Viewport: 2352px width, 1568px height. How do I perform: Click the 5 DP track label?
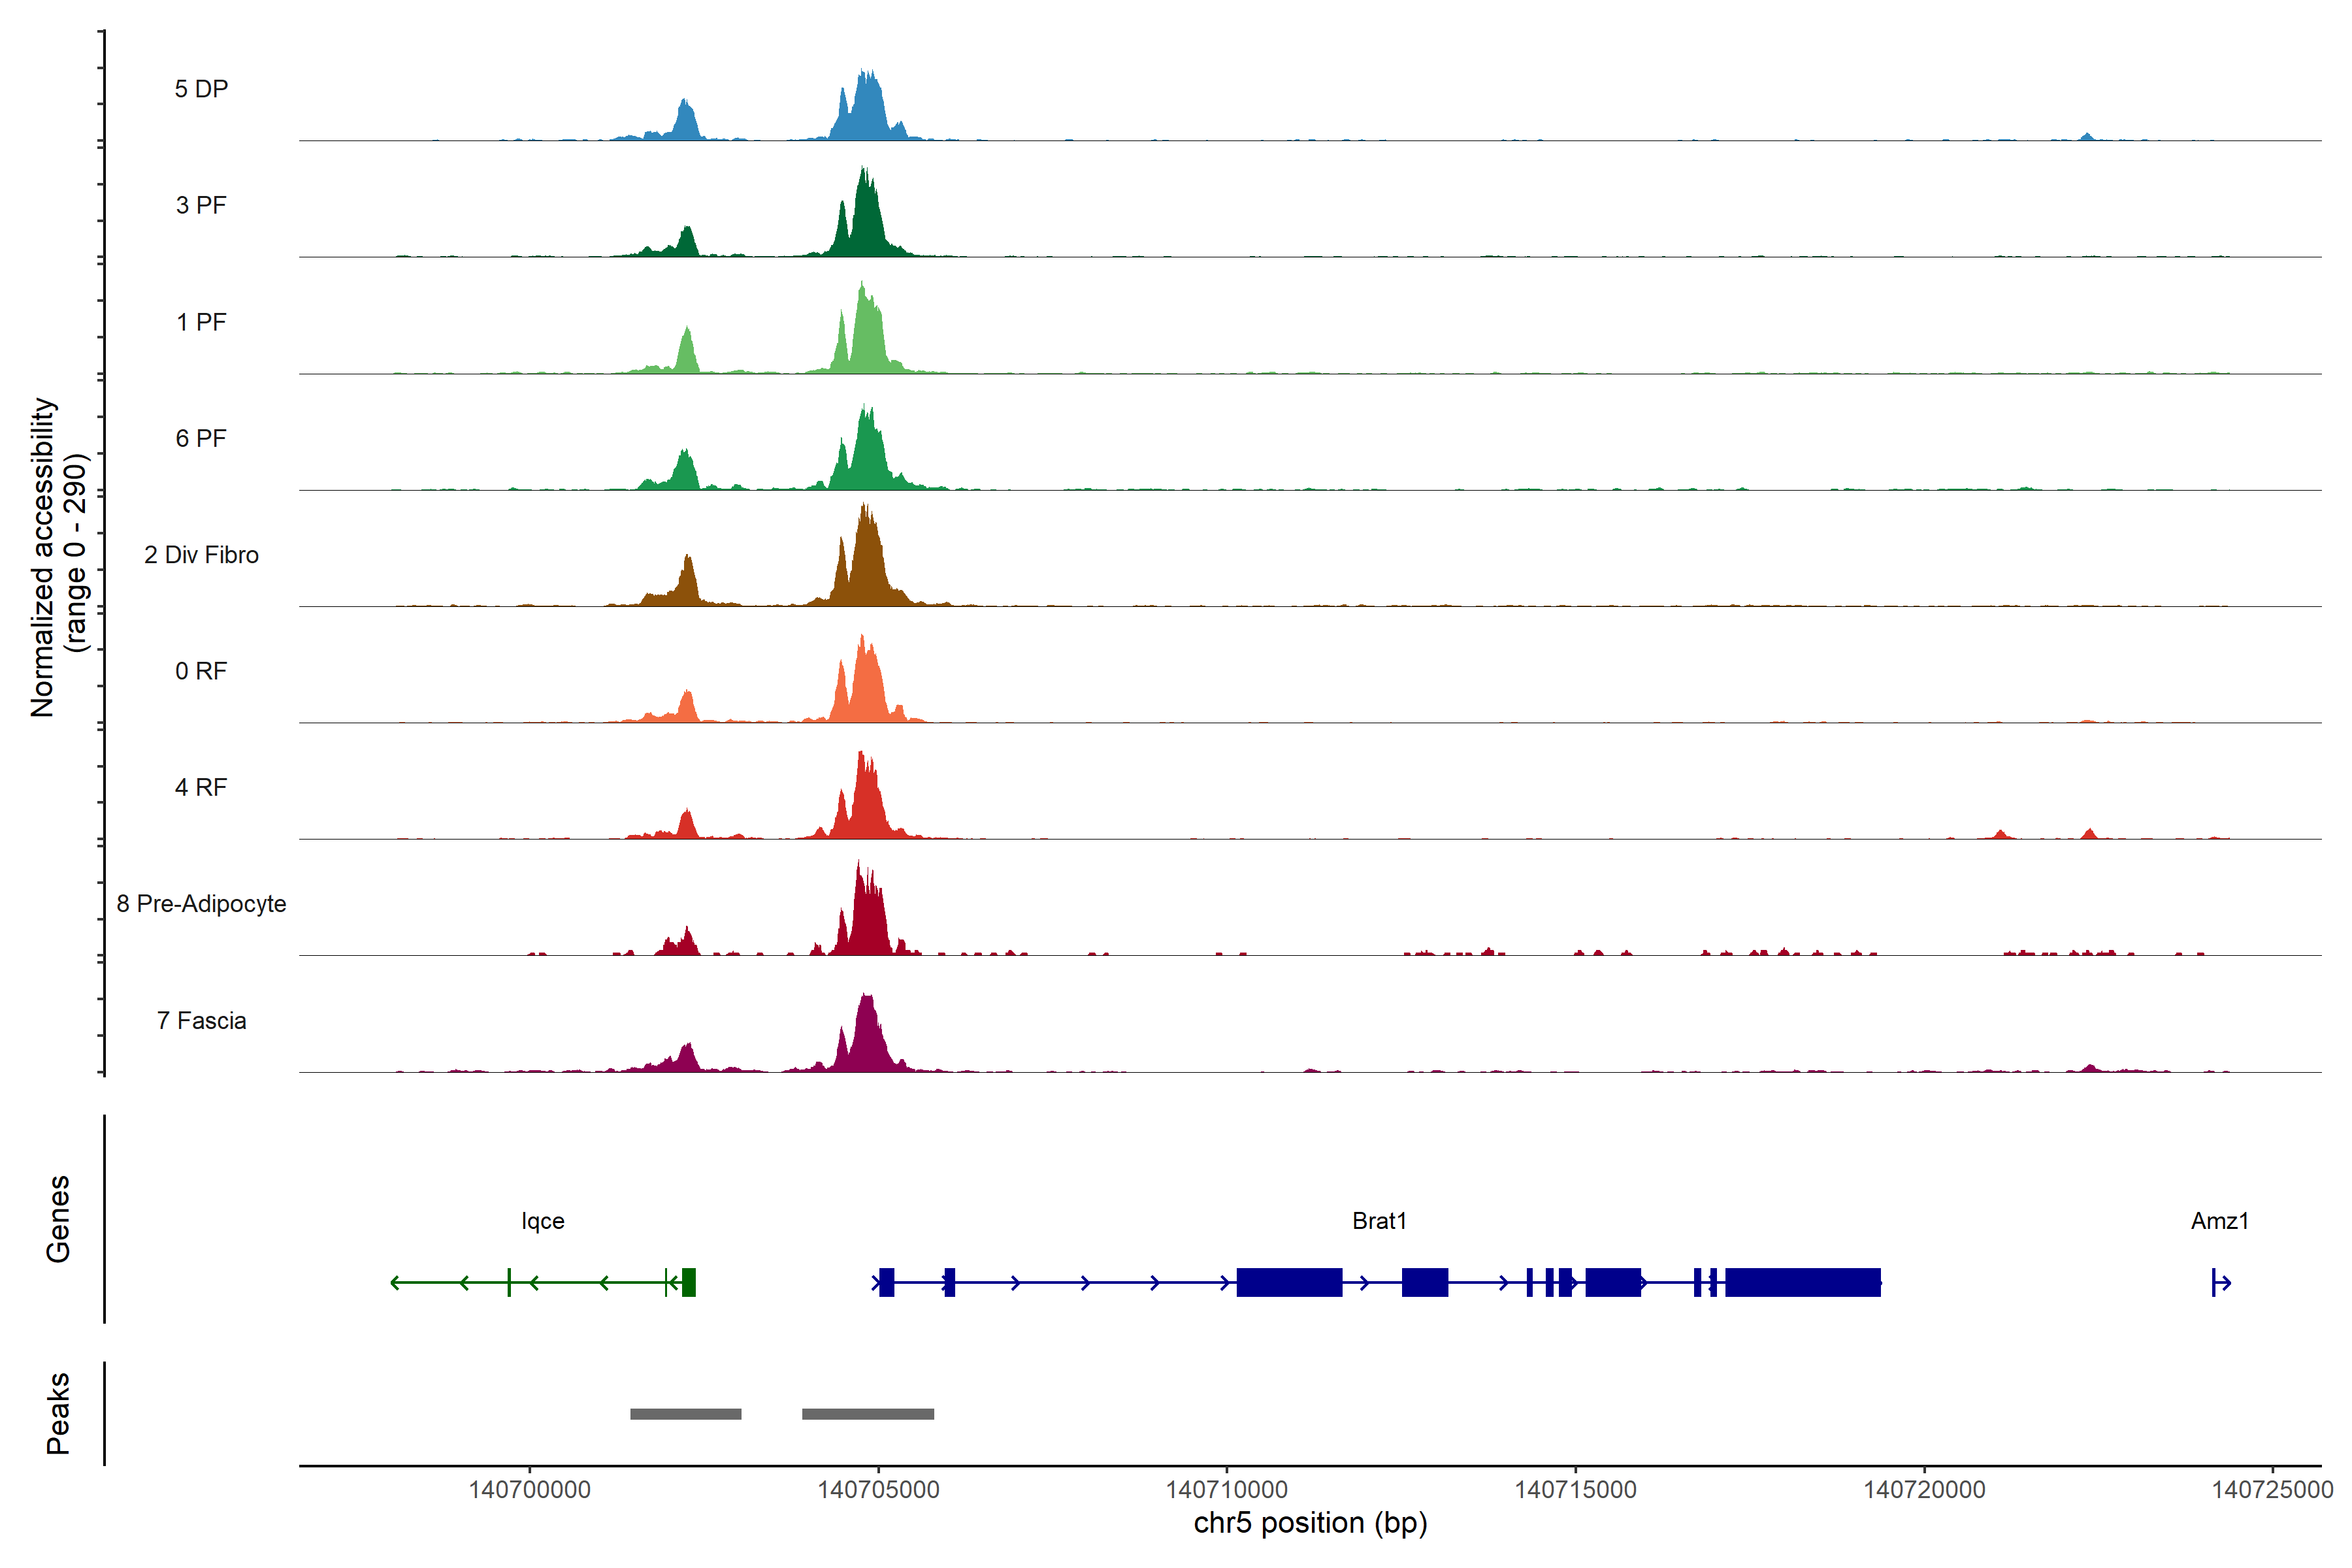click(201, 89)
